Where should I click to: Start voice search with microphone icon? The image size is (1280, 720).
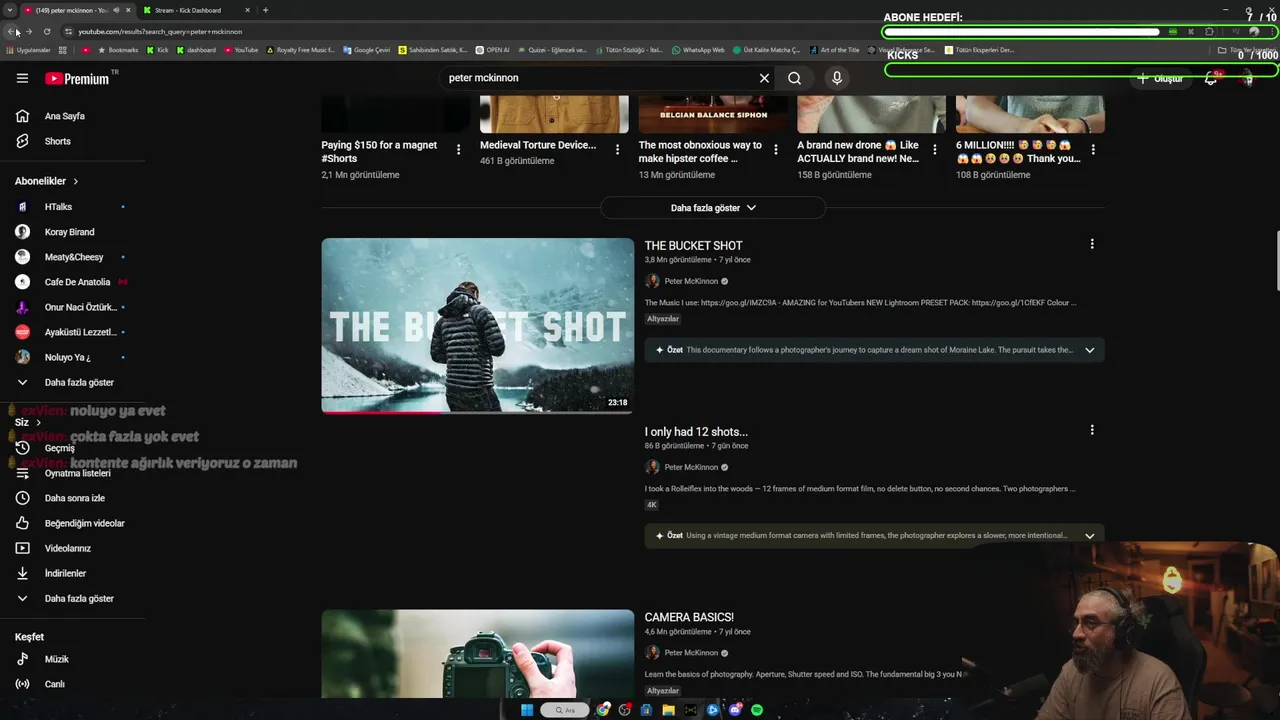coord(837,78)
